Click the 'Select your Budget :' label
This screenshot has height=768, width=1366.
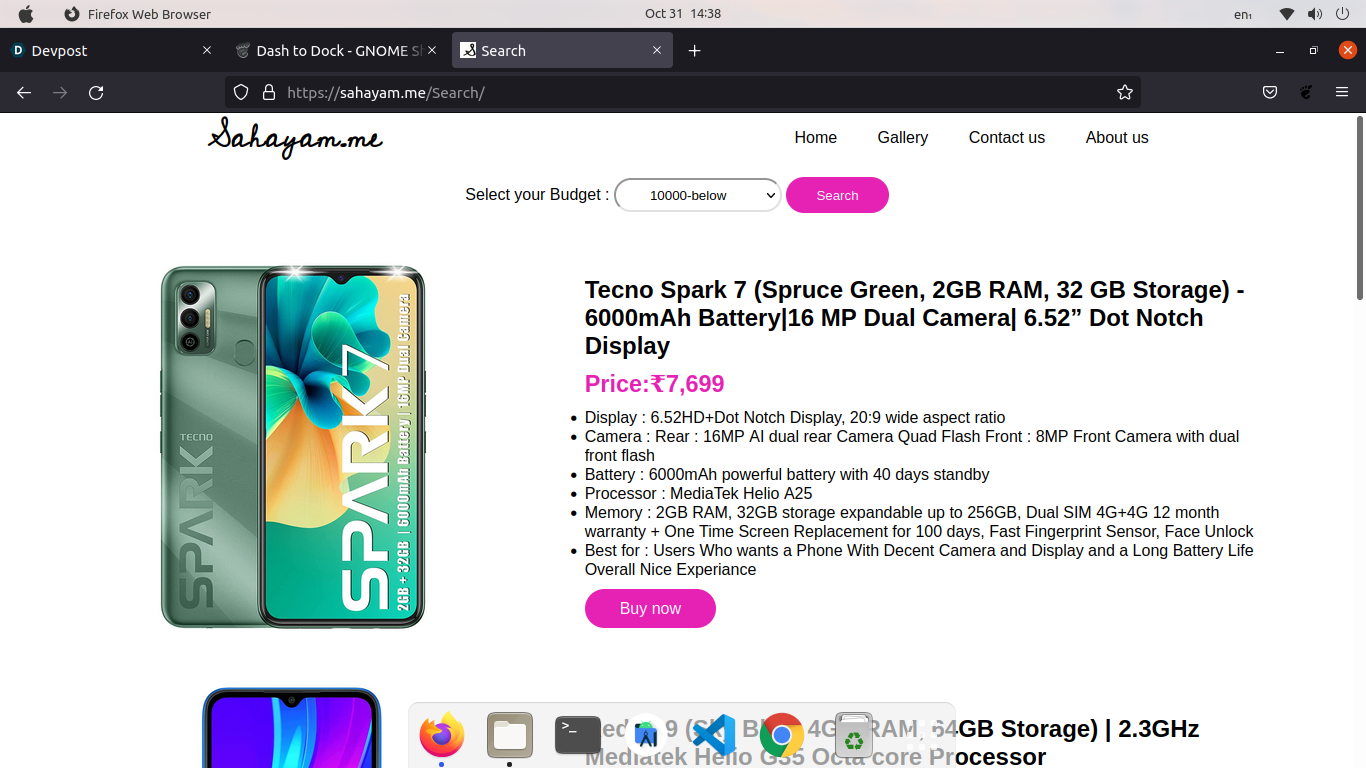coord(537,194)
